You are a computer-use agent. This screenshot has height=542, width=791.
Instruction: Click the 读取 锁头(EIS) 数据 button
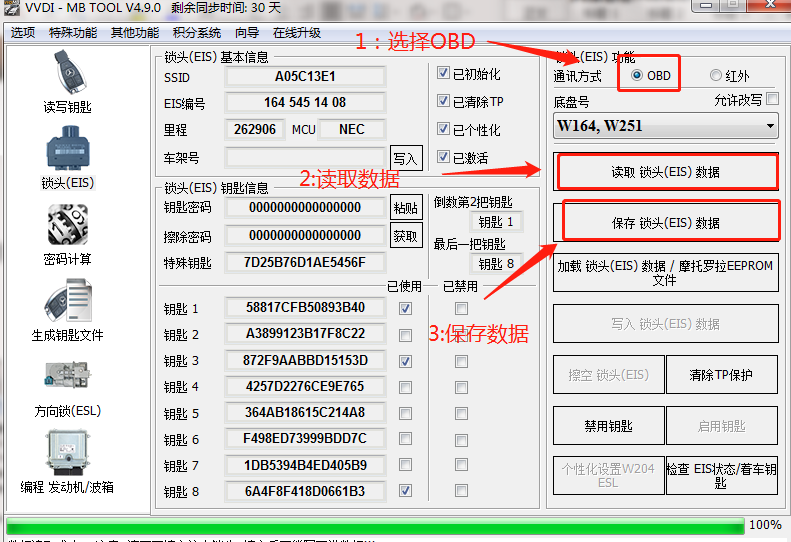(x=666, y=172)
